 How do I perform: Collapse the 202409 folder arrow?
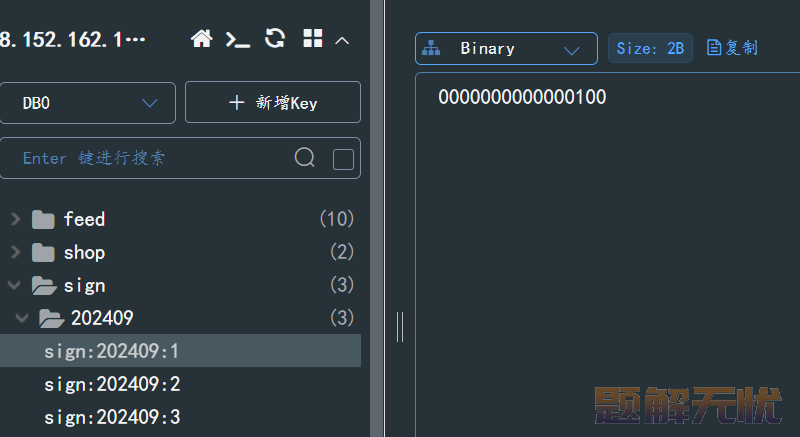[x=21, y=318]
